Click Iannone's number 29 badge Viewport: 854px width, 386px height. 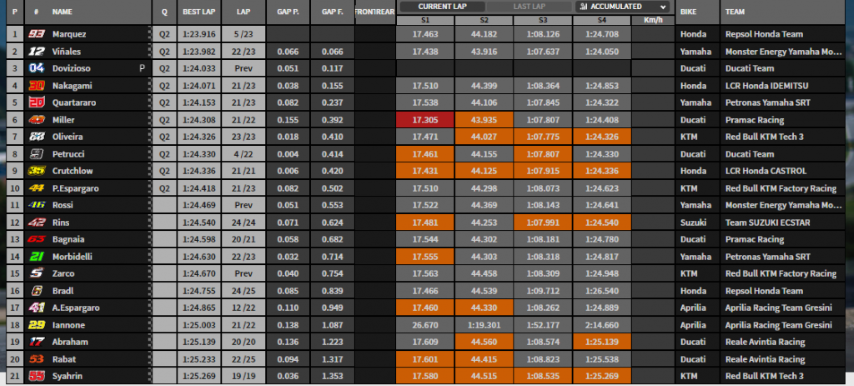point(36,325)
